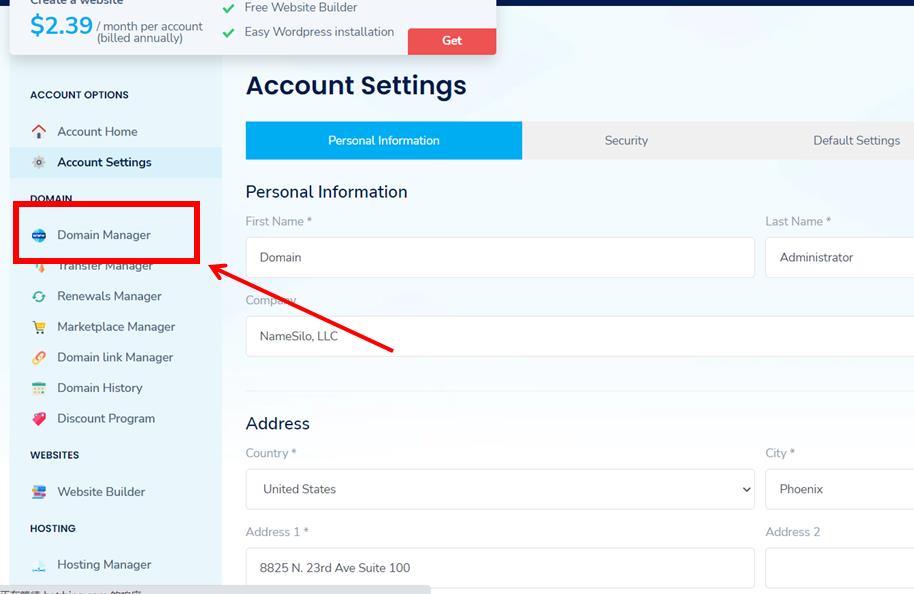Click the First Name input field
Viewport: 914px width, 594px height.
point(500,257)
